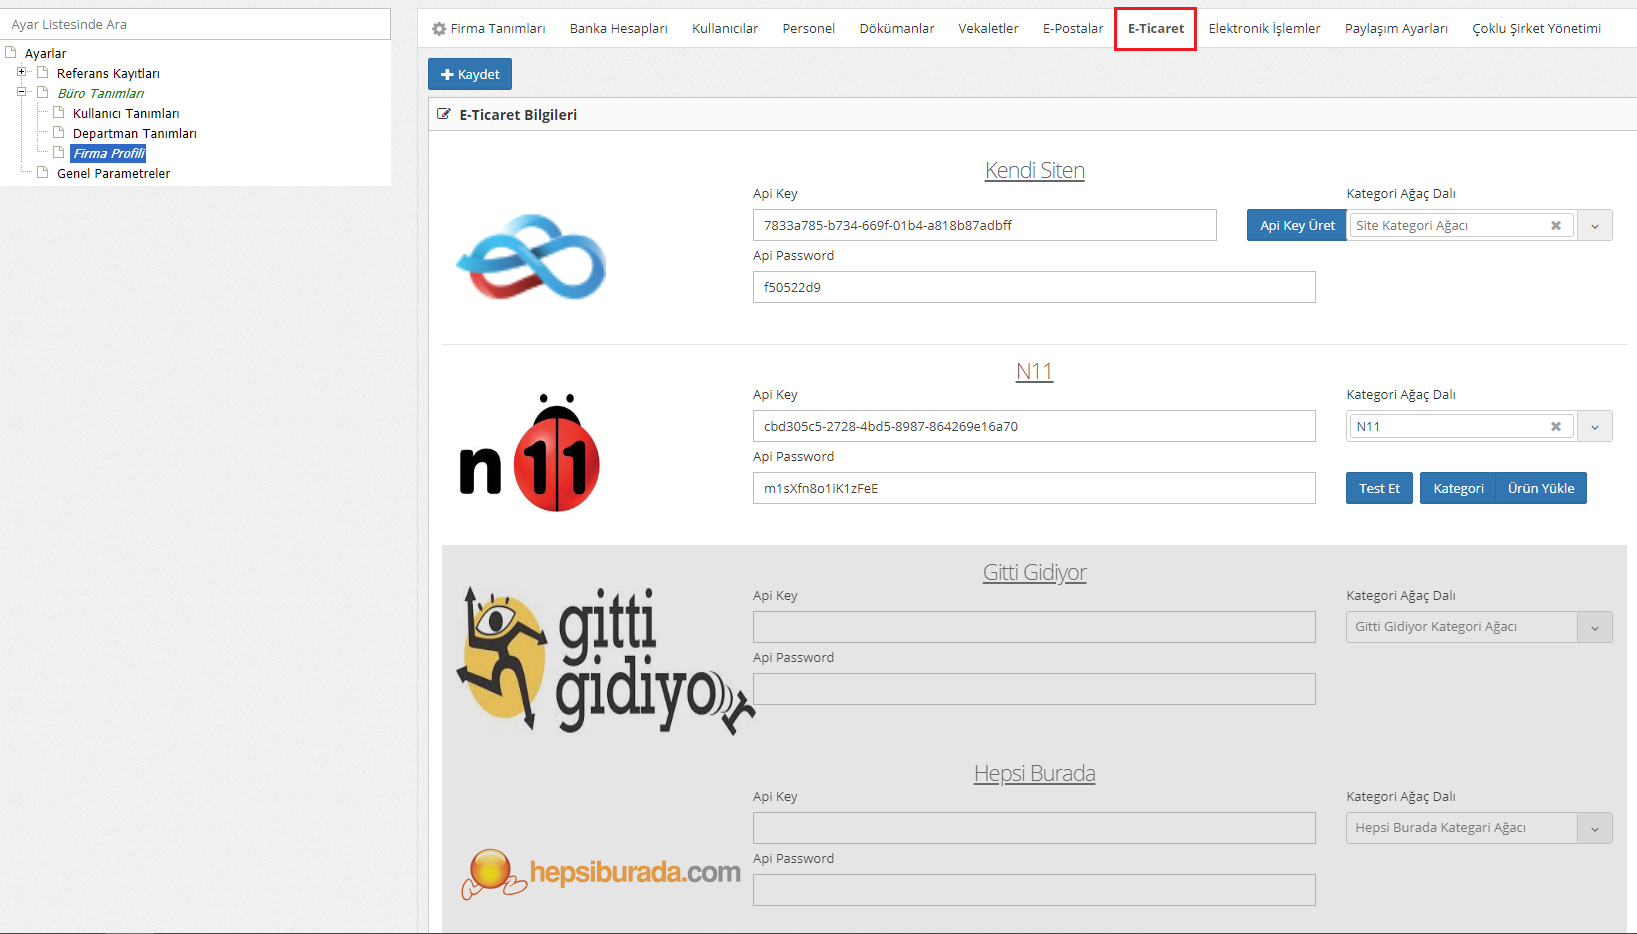Switch to the Elektronik İşlemler tab

[x=1264, y=28]
